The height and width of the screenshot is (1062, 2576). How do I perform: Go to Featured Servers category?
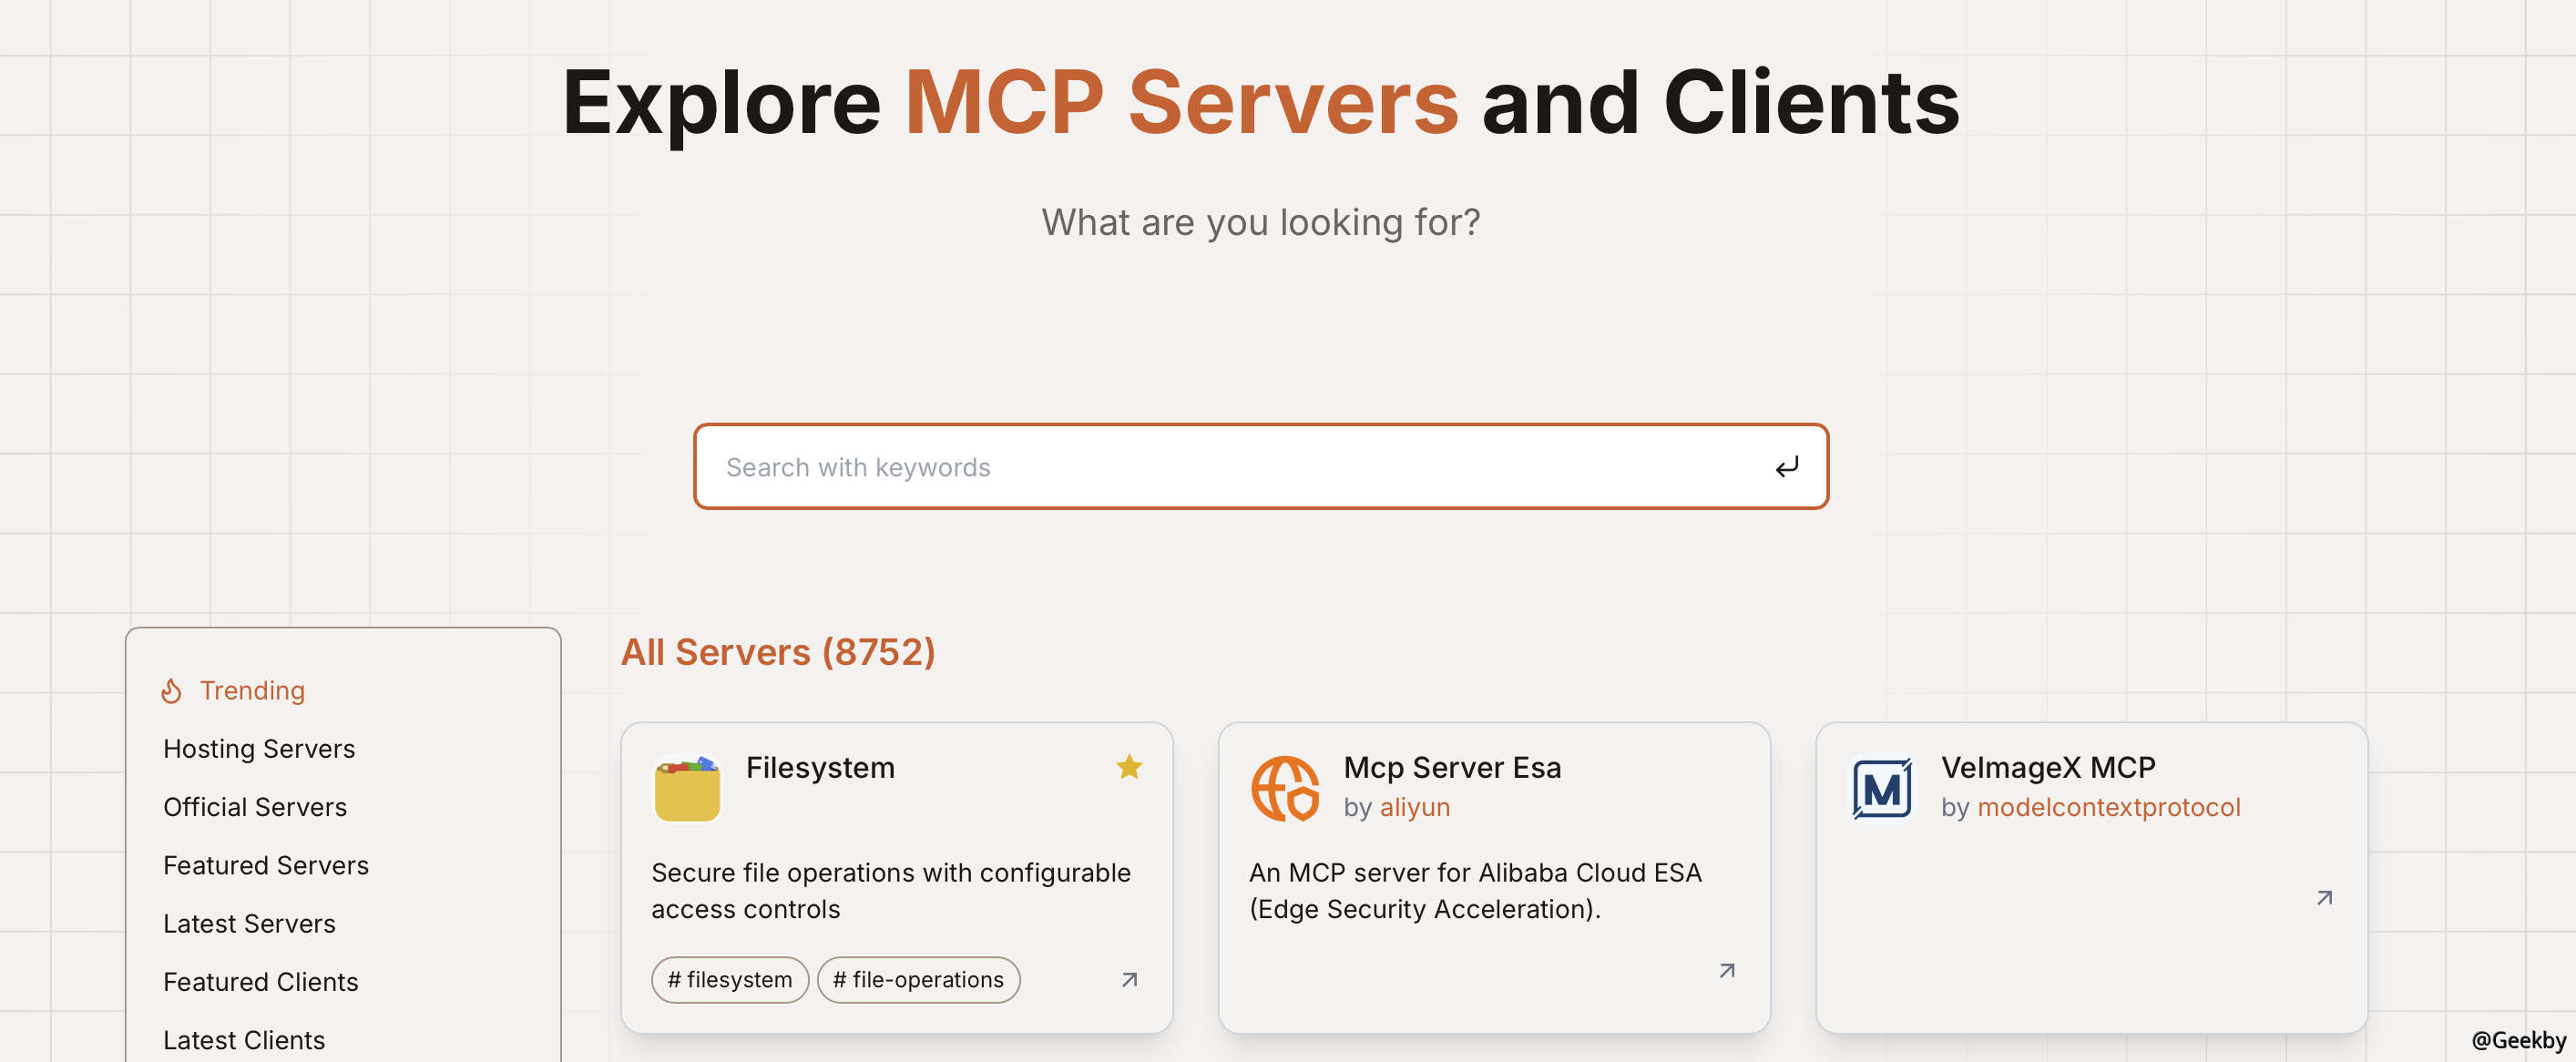click(266, 865)
